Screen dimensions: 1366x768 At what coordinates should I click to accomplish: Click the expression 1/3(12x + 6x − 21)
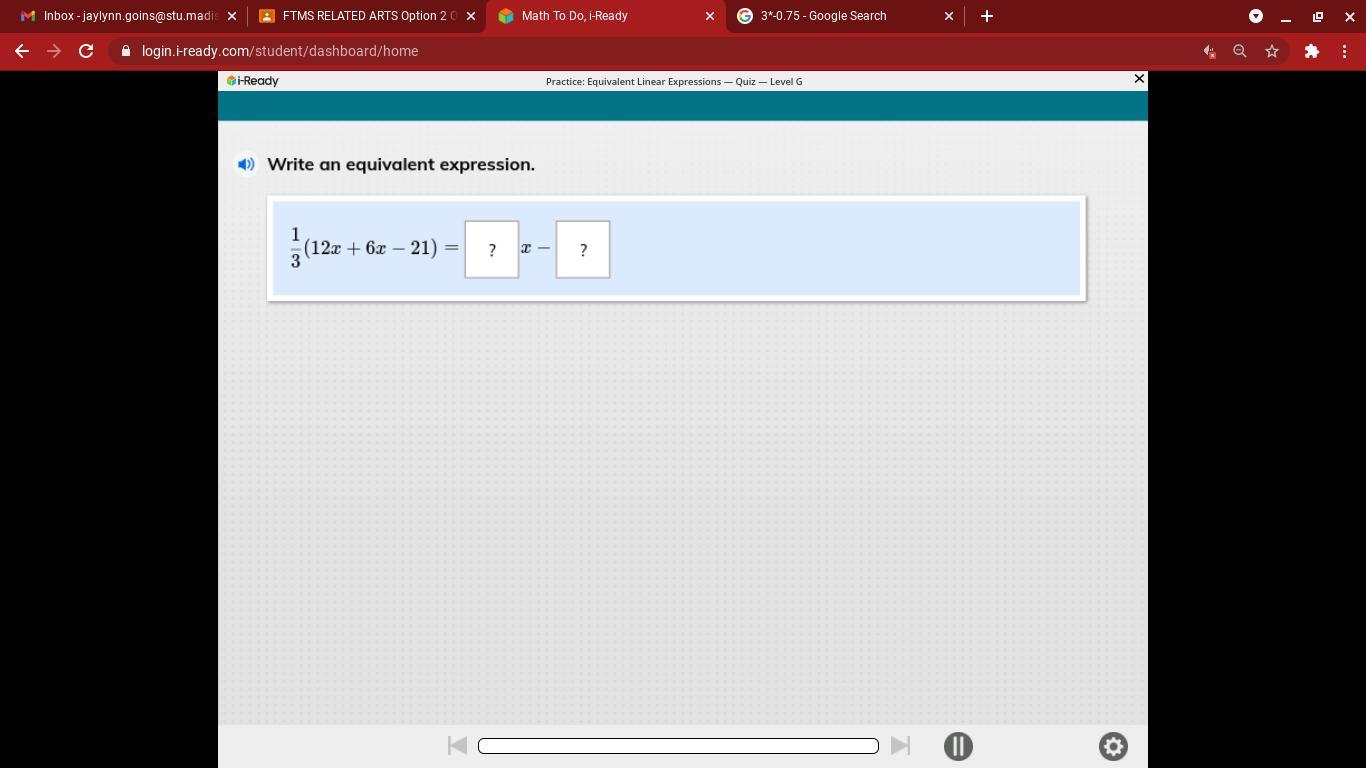pos(364,248)
